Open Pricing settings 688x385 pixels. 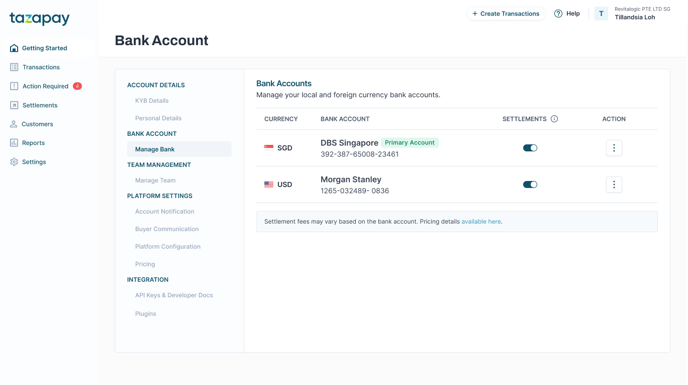tap(145, 264)
